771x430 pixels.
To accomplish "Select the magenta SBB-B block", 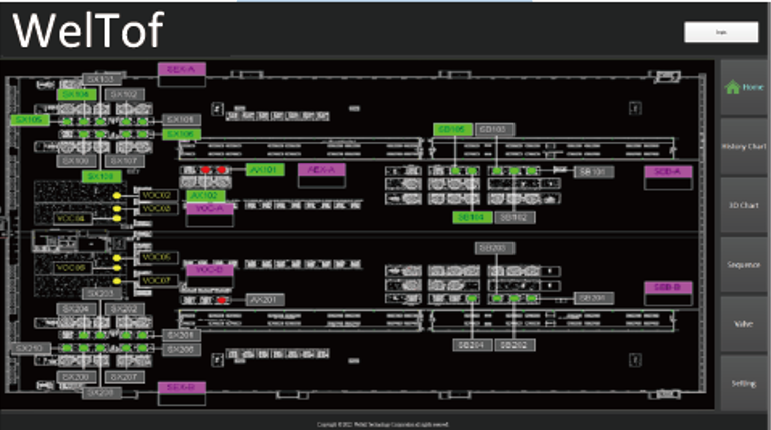I will point(667,287).
